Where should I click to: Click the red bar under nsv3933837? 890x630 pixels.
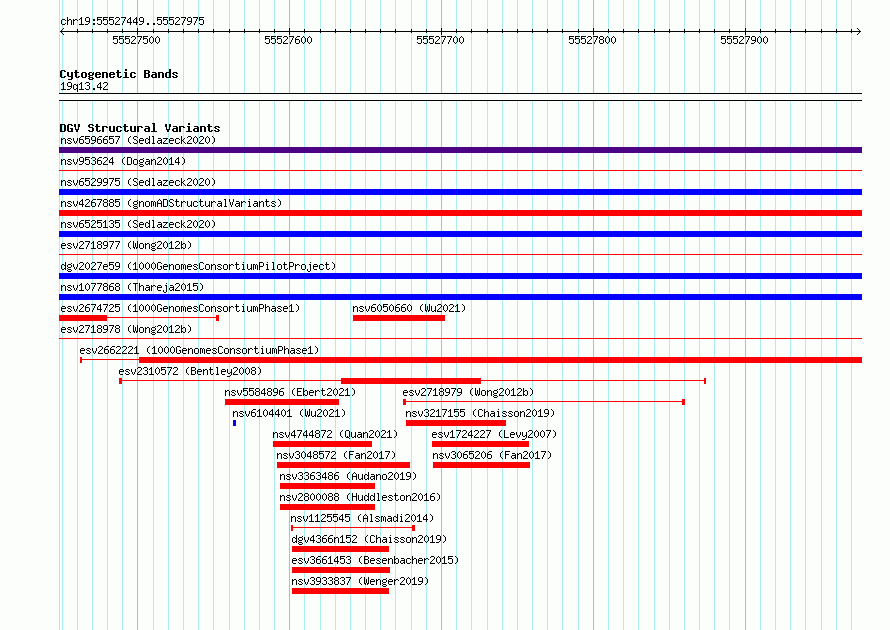(x=341, y=591)
